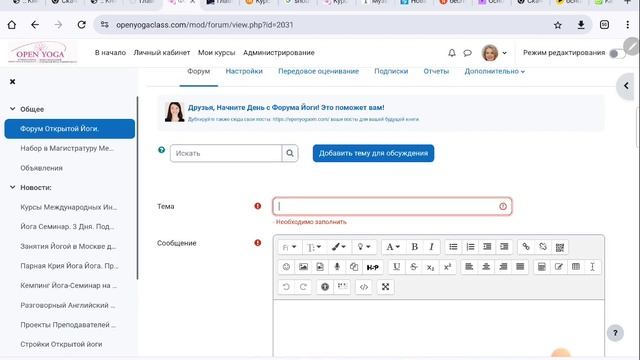Open the font size dropdown
Image resolution: width=640 pixels, height=360 pixels.
tap(313, 247)
